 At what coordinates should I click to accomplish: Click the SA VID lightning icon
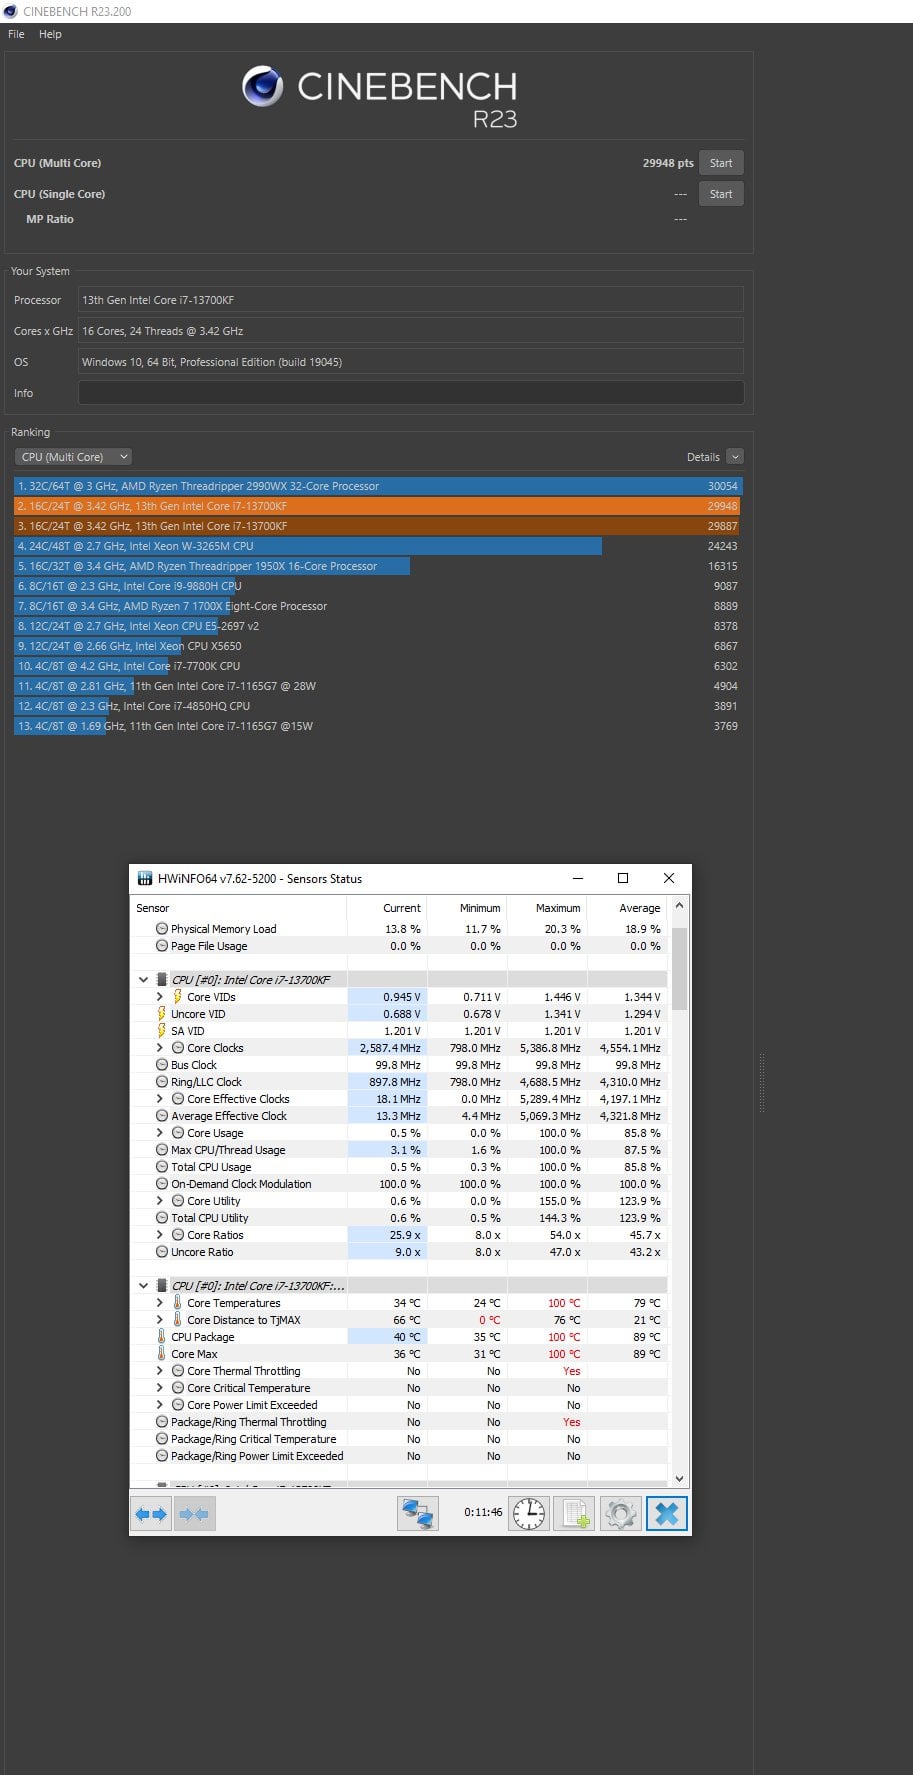(x=162, y=1030)
